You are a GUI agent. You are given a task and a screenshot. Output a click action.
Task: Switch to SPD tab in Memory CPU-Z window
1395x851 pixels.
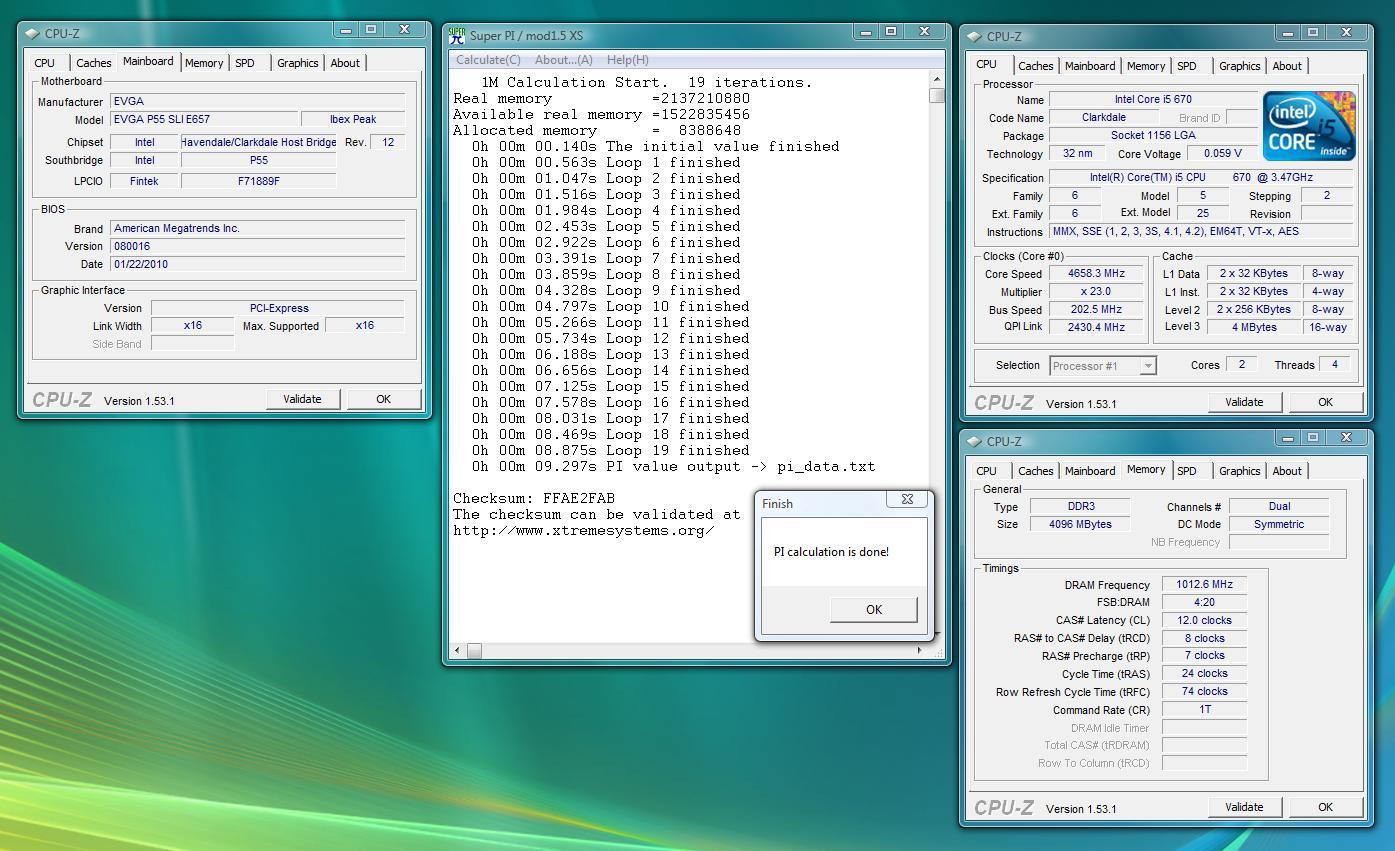point(1187,471)
